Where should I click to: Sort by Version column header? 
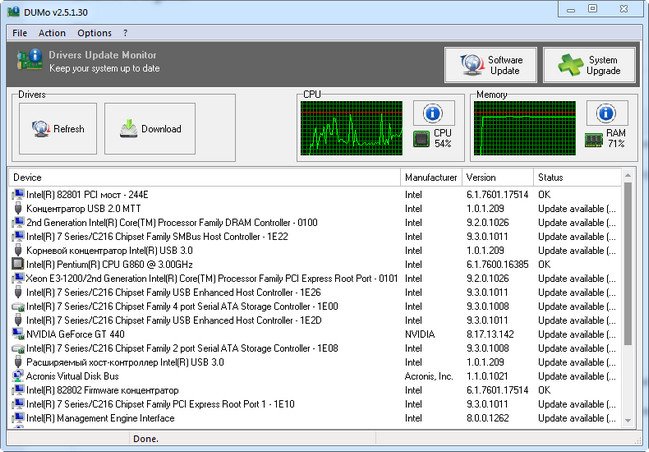tap(498, 178)
